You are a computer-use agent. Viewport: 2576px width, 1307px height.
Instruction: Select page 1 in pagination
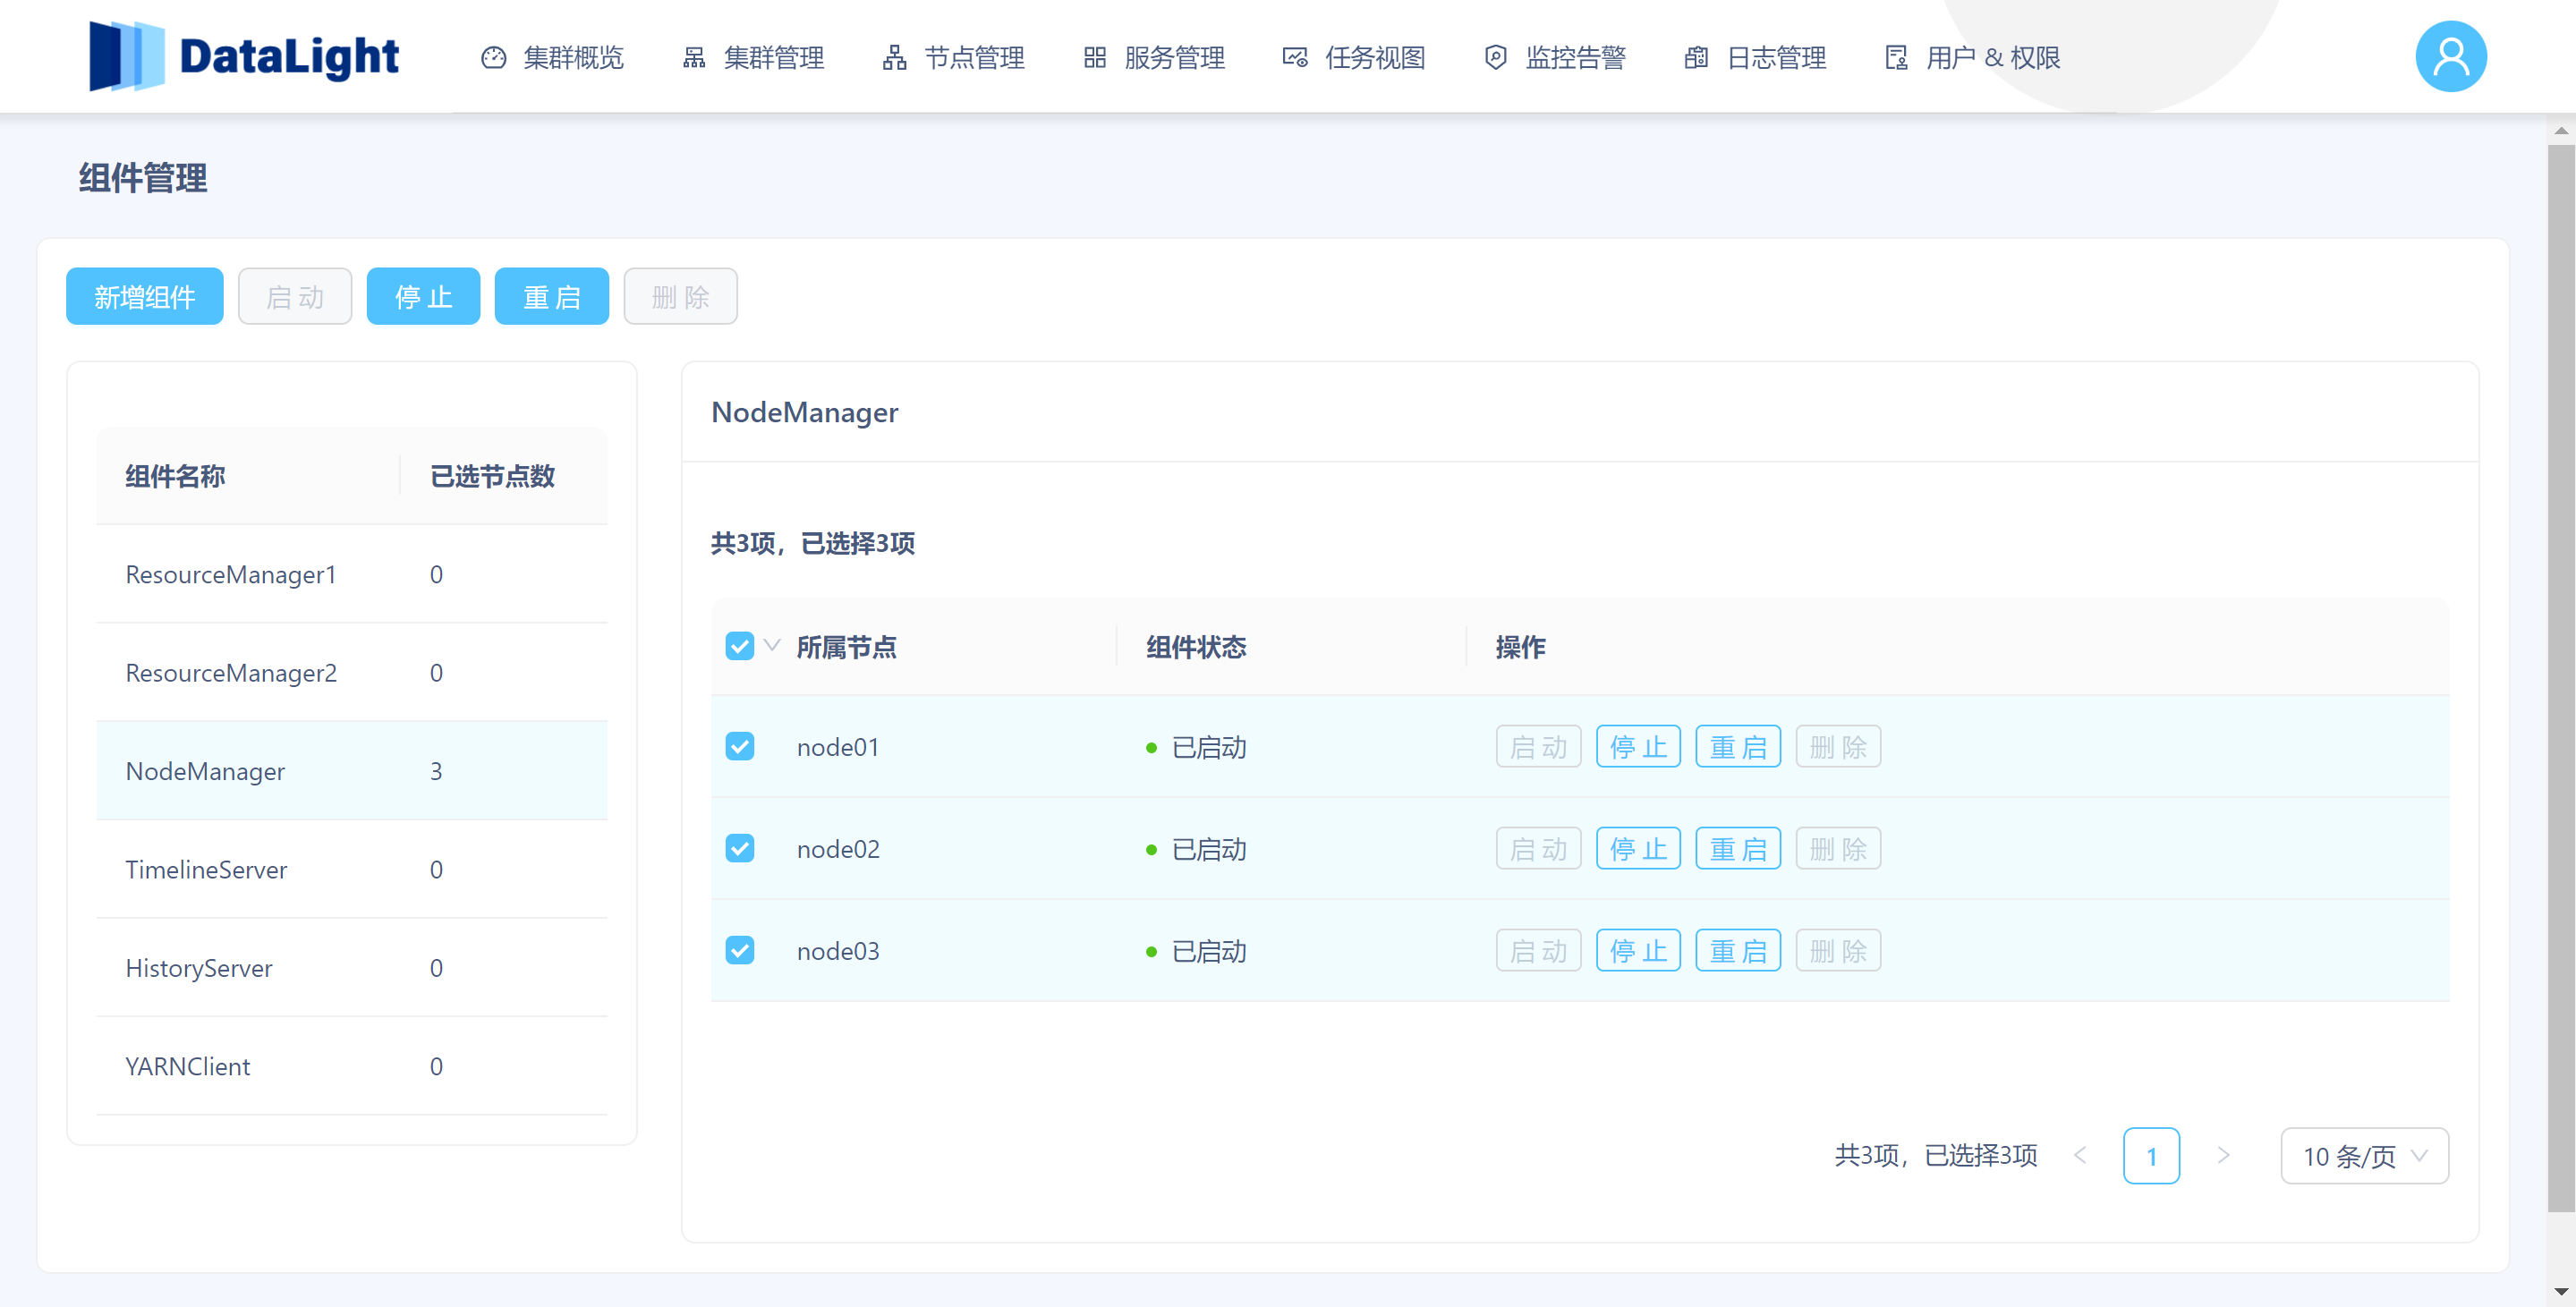pyautogui.click(x=2151, y=1156)
